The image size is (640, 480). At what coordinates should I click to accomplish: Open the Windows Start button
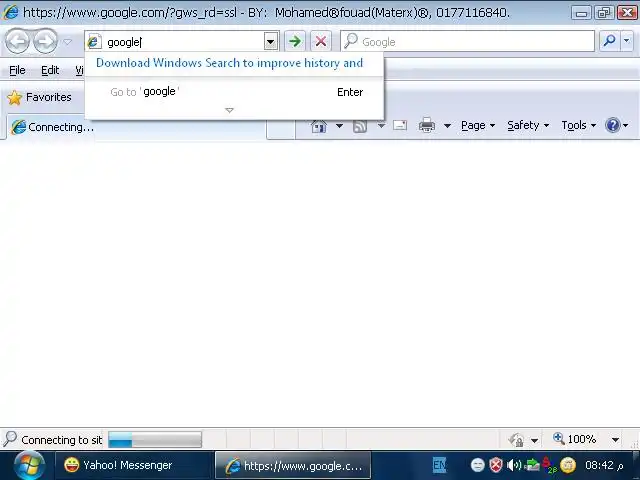pyautogui.click(x=29, y=466)
